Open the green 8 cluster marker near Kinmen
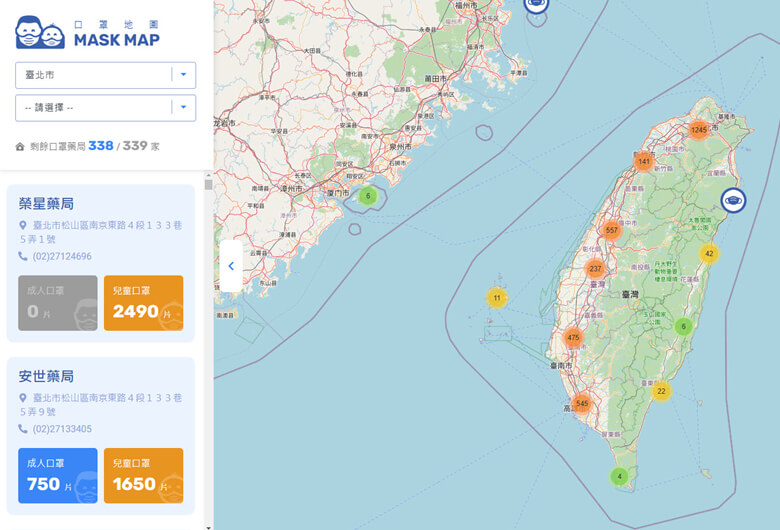780x530 pixels. 368,196
